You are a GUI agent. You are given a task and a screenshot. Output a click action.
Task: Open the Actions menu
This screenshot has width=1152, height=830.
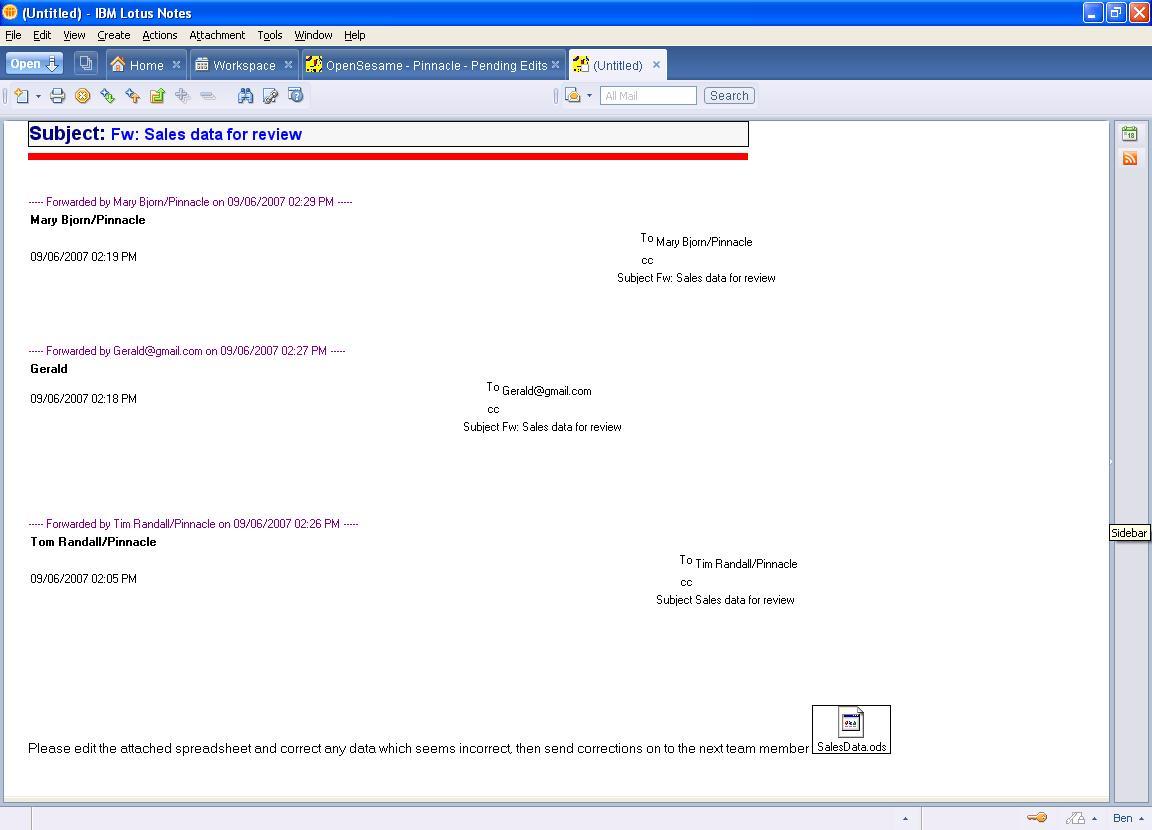[x=159, y=35]
